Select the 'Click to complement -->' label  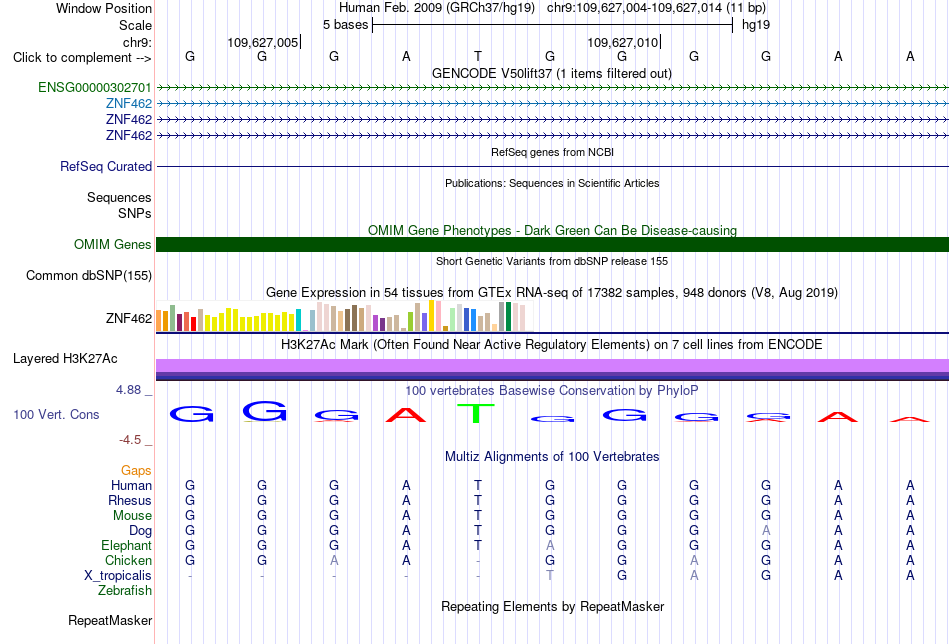(82, 58)
